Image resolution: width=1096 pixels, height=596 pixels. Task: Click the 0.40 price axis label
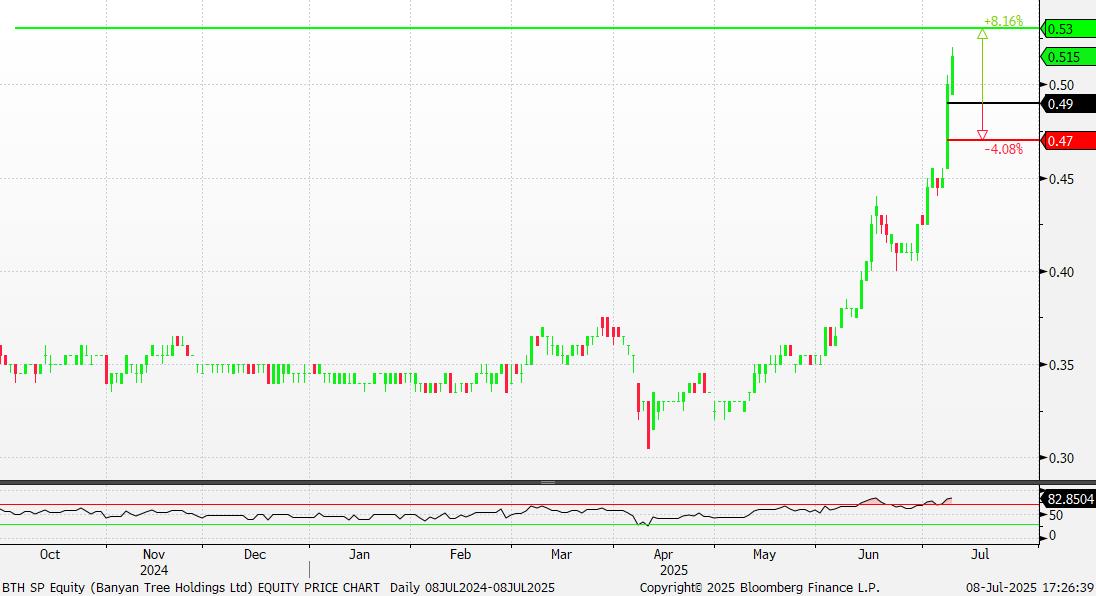coord(1061,272)
